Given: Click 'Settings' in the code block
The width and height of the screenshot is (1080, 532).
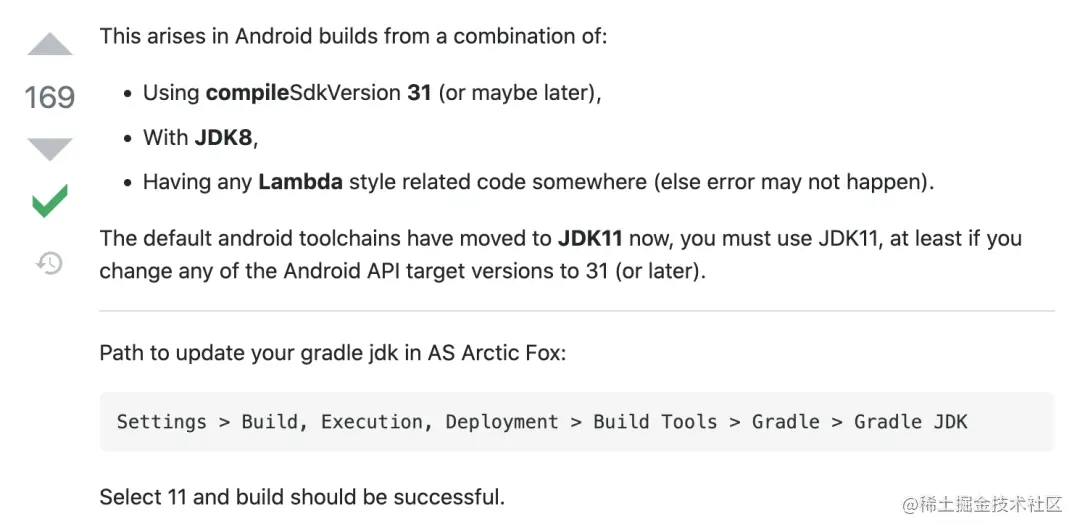Looking at the screenshot, I should click(x=161, y=422).
